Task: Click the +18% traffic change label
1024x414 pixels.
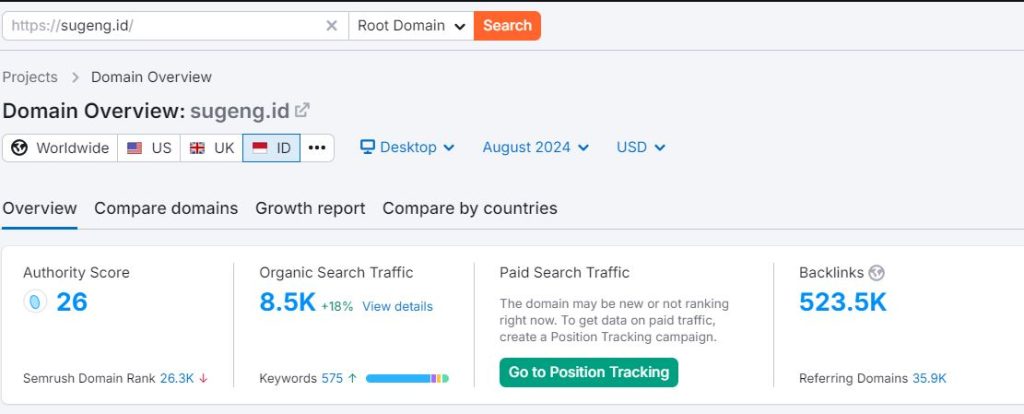Action: coord(337,306)
